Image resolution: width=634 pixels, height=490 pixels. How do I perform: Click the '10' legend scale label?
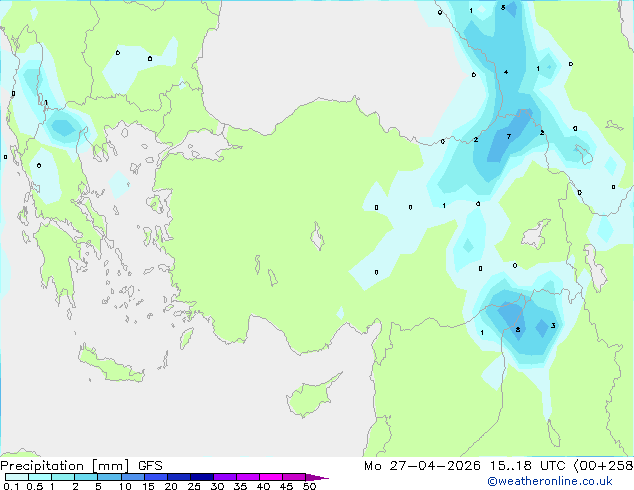pos(125,486)
